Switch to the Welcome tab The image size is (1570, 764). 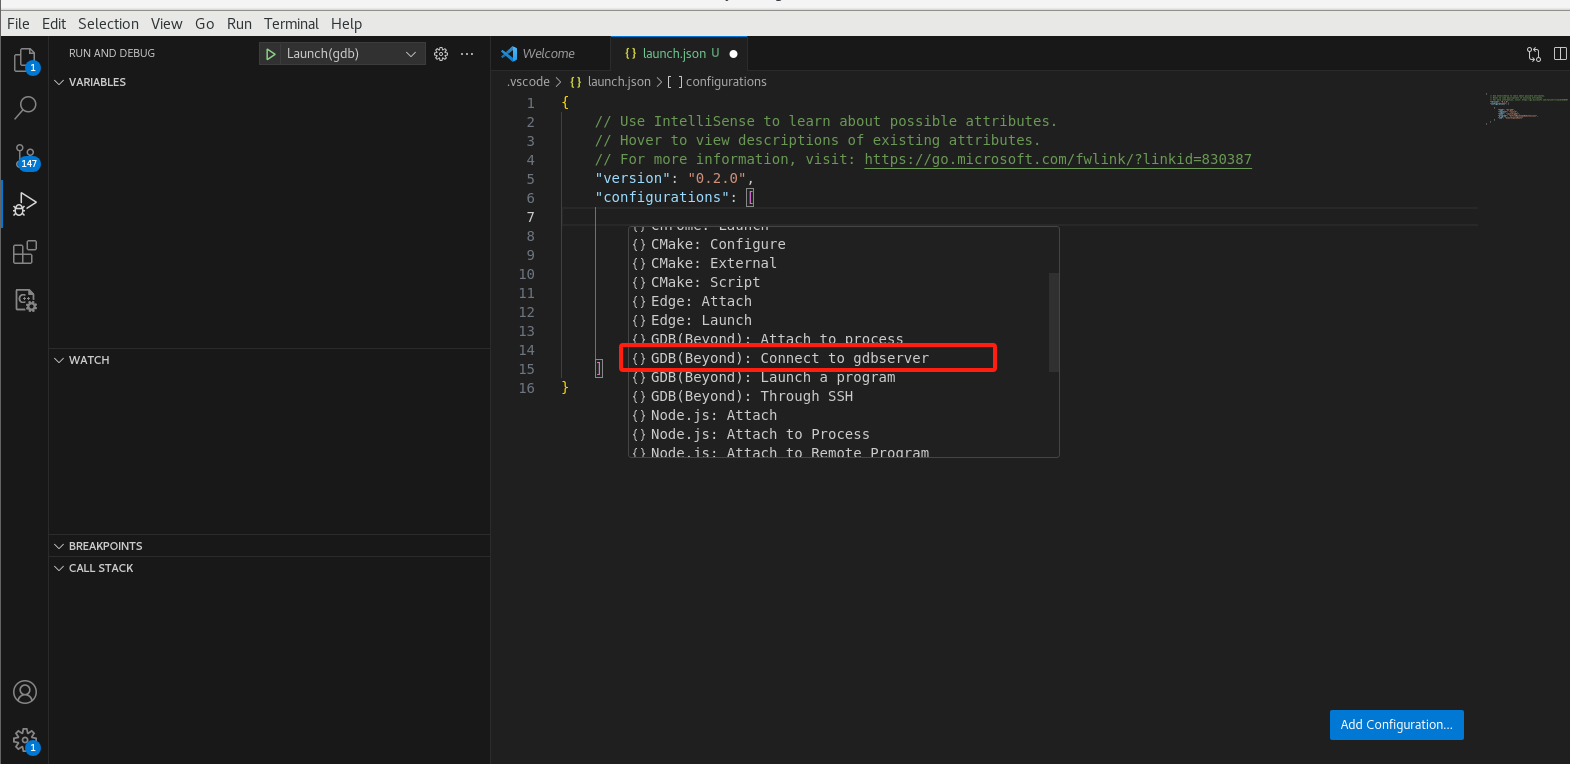(550, 54)
